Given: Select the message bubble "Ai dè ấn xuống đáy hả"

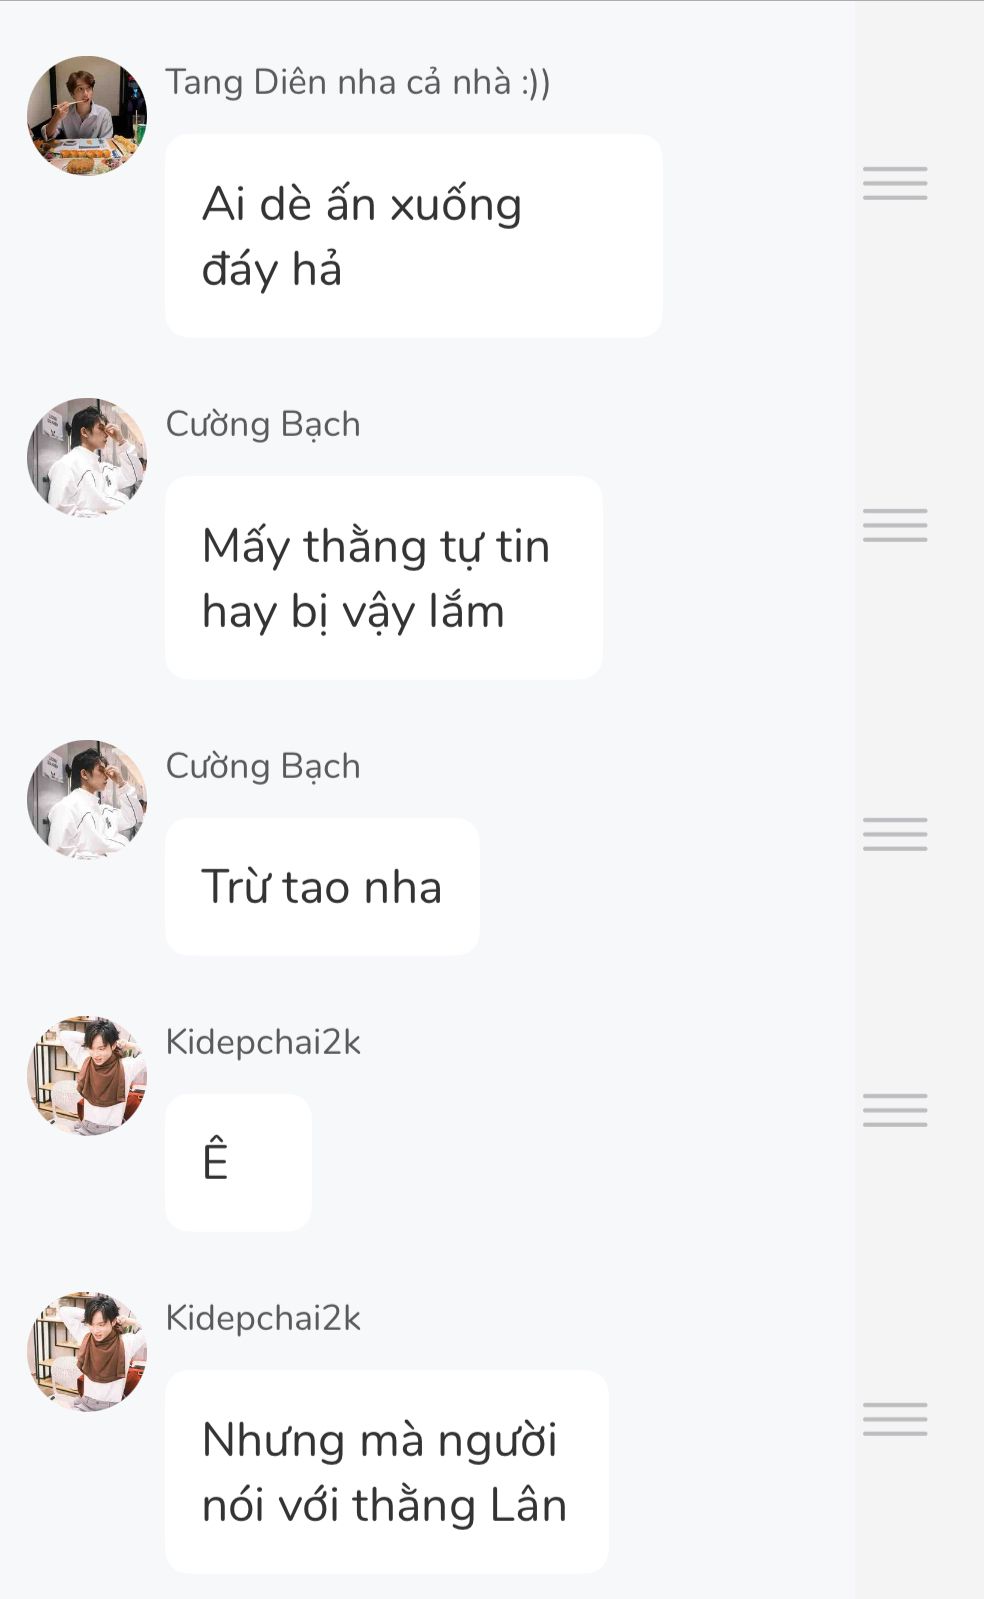Looking at the screenshot, I should pos(414,236).
